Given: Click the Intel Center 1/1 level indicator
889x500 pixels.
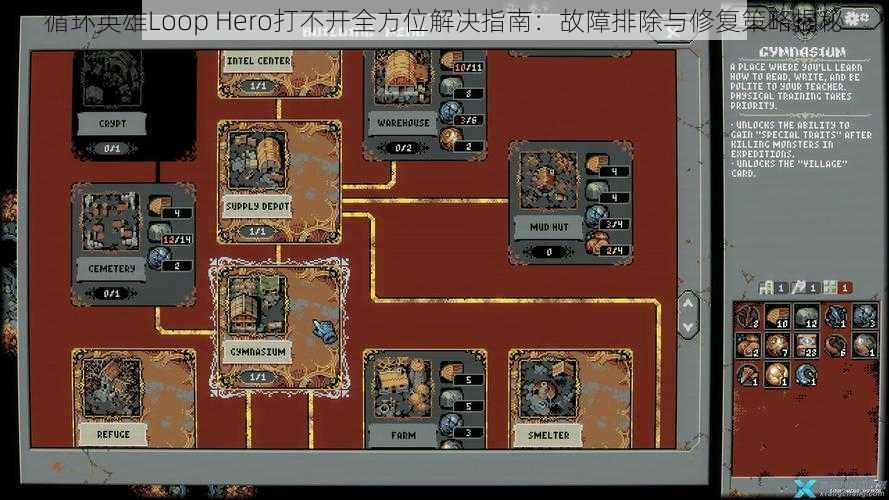Looking at the screenshot, I should coord(257,86).
